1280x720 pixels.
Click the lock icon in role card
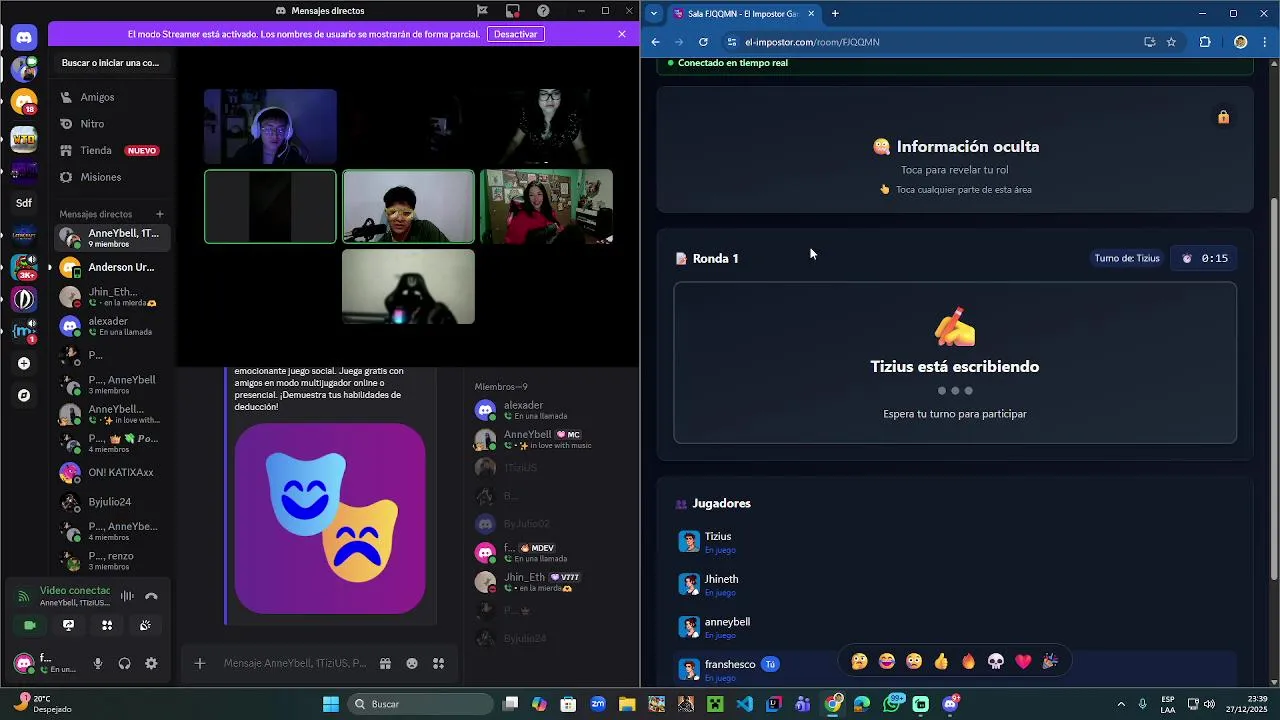tap(1223, 117)
